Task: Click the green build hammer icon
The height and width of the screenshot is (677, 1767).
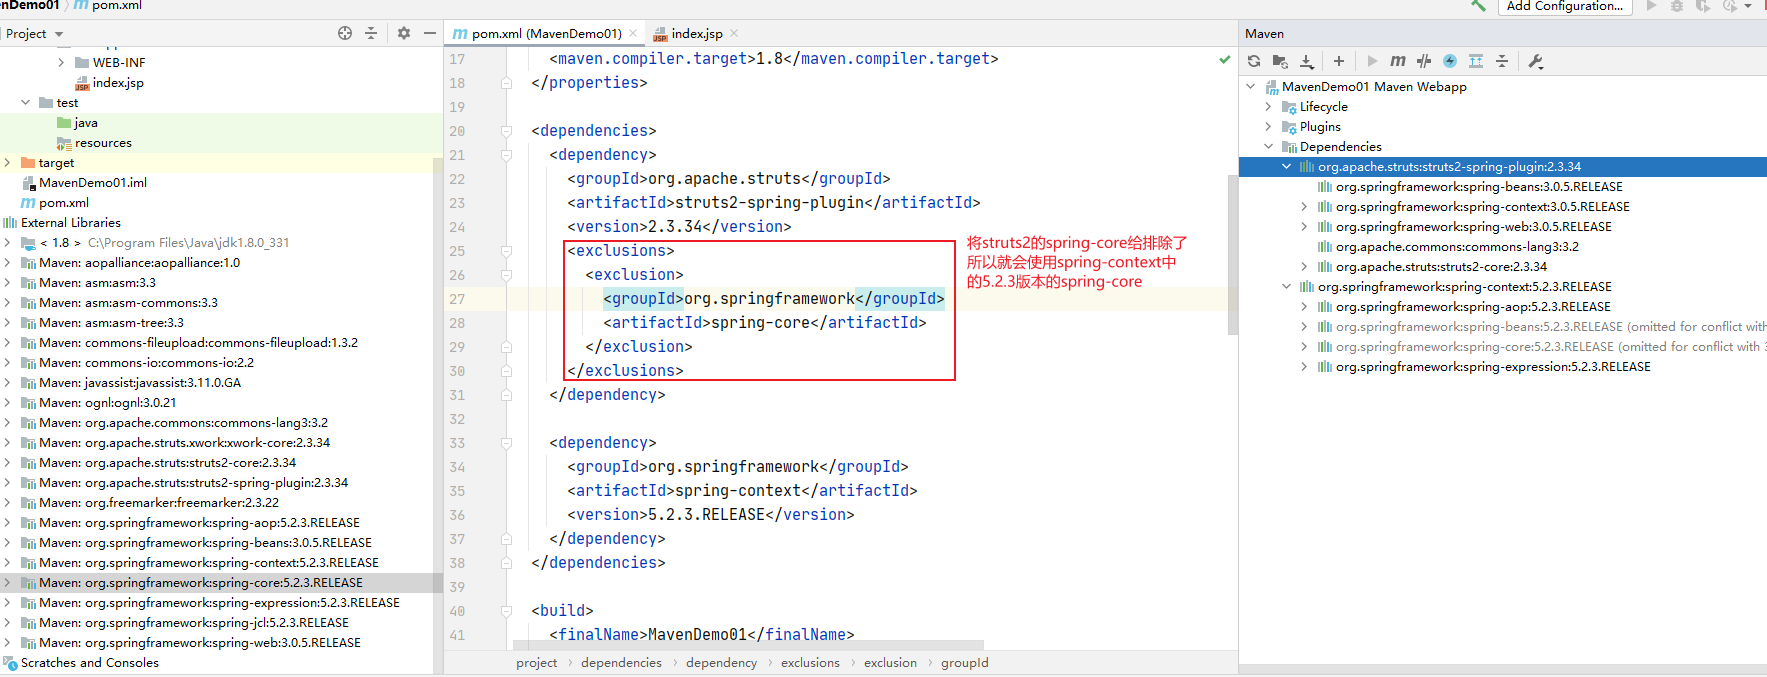Action: [x=1479, y=5]
